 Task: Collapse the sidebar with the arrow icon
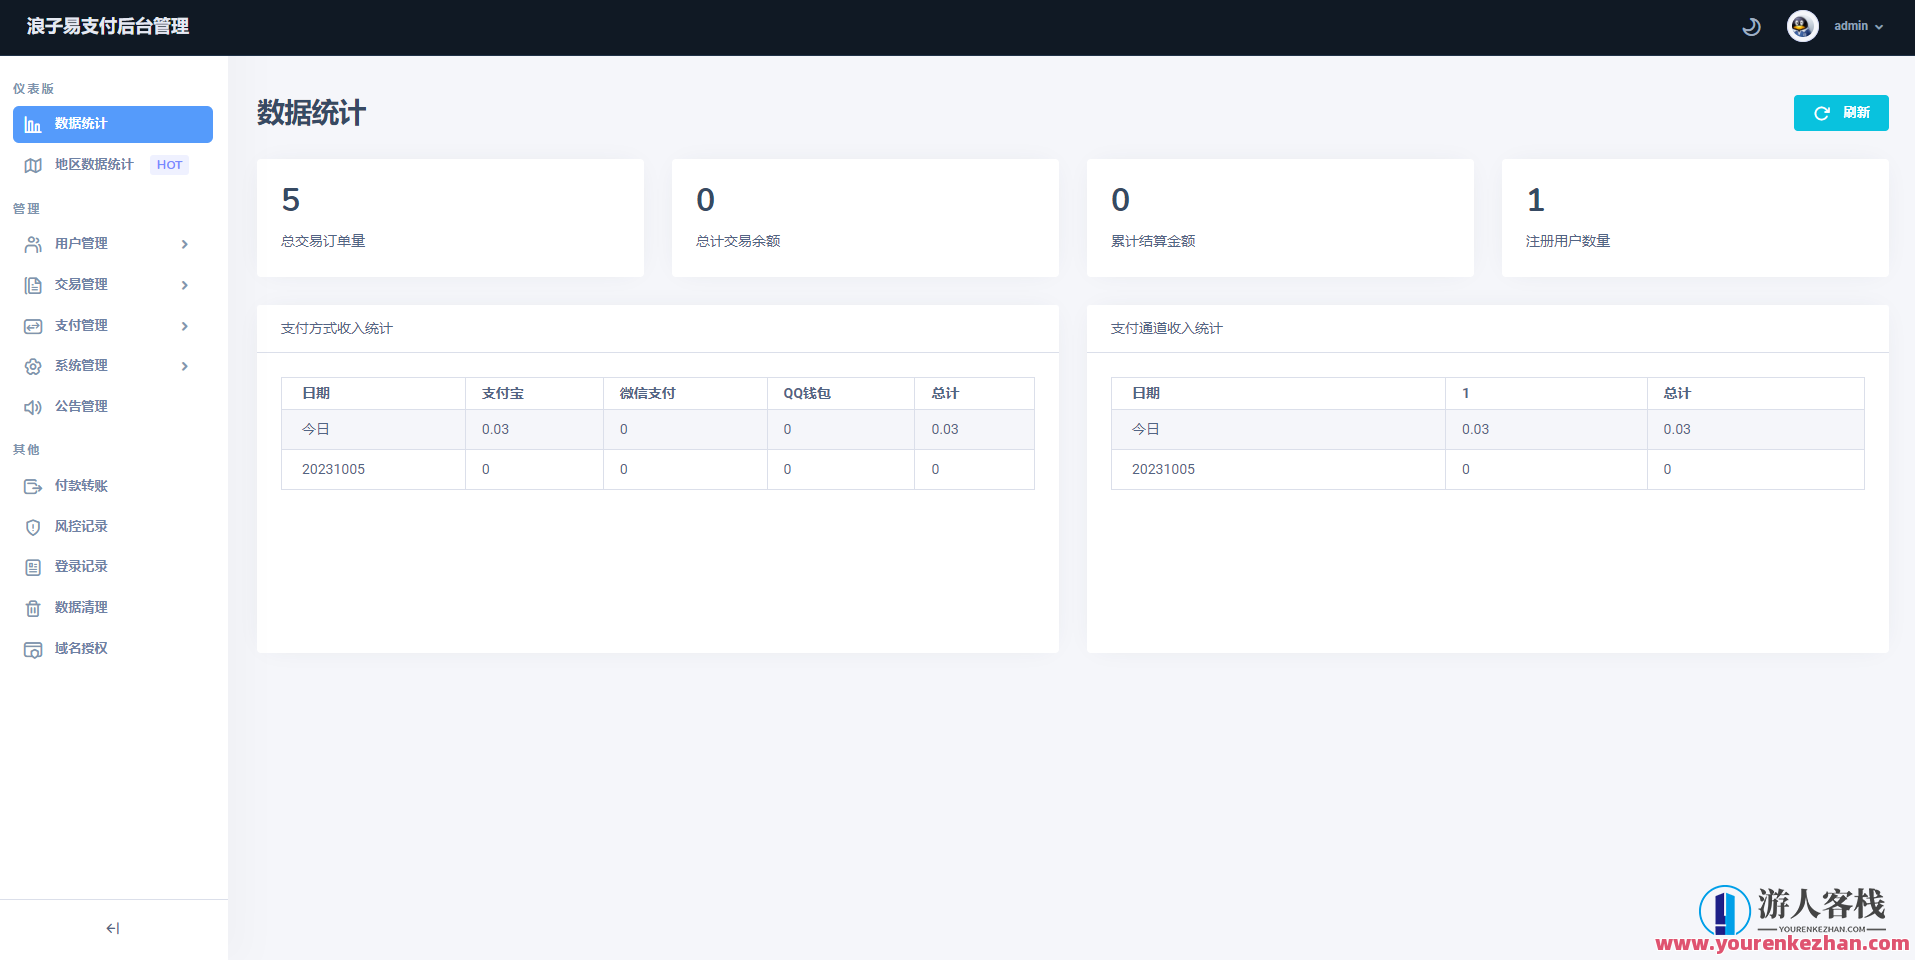[113, 928]
